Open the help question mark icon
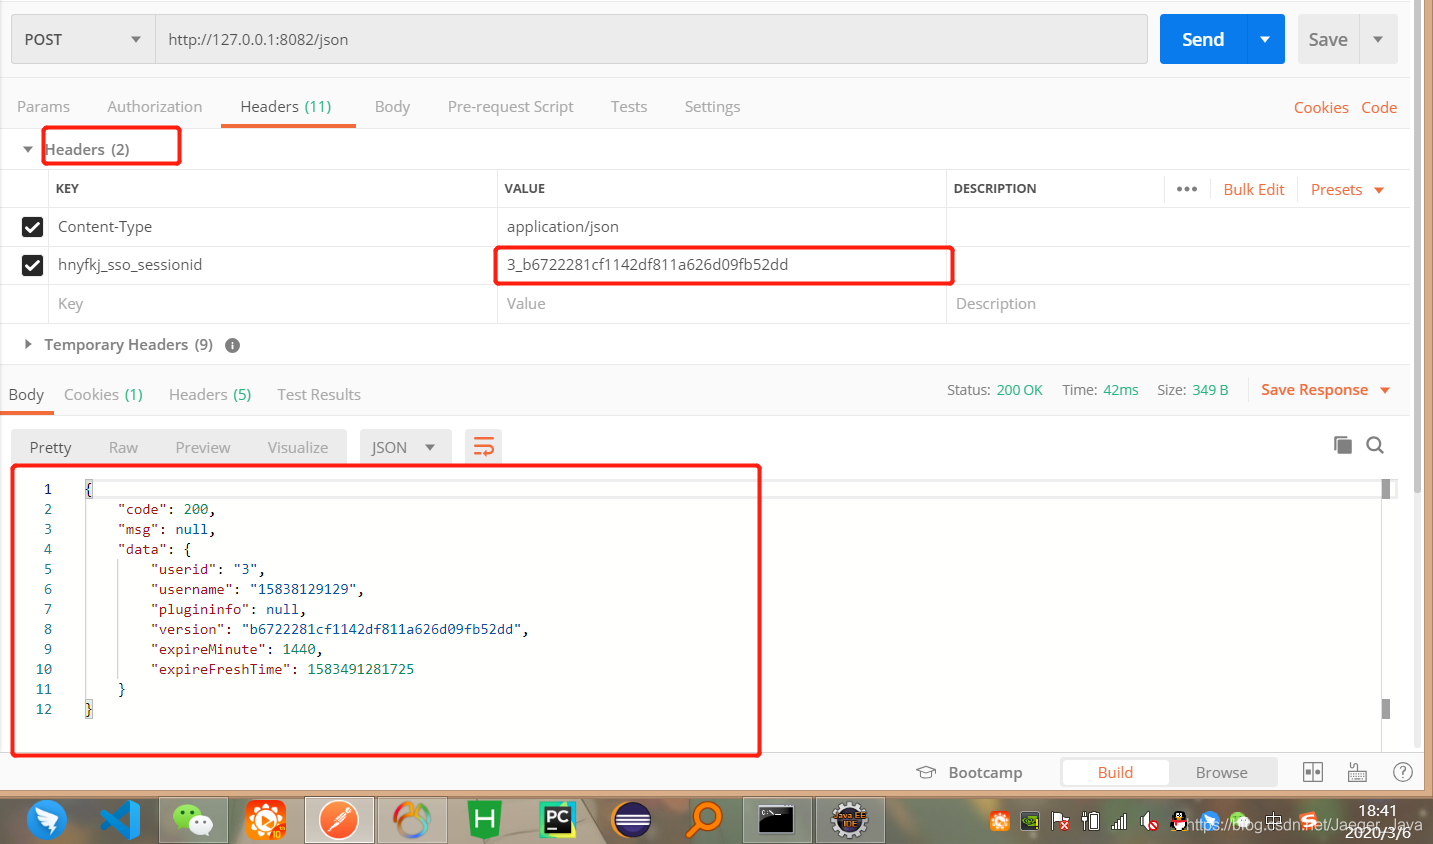Viewport: 1433px width, 844px height. pyautogui.click(x=1403, y=772)
